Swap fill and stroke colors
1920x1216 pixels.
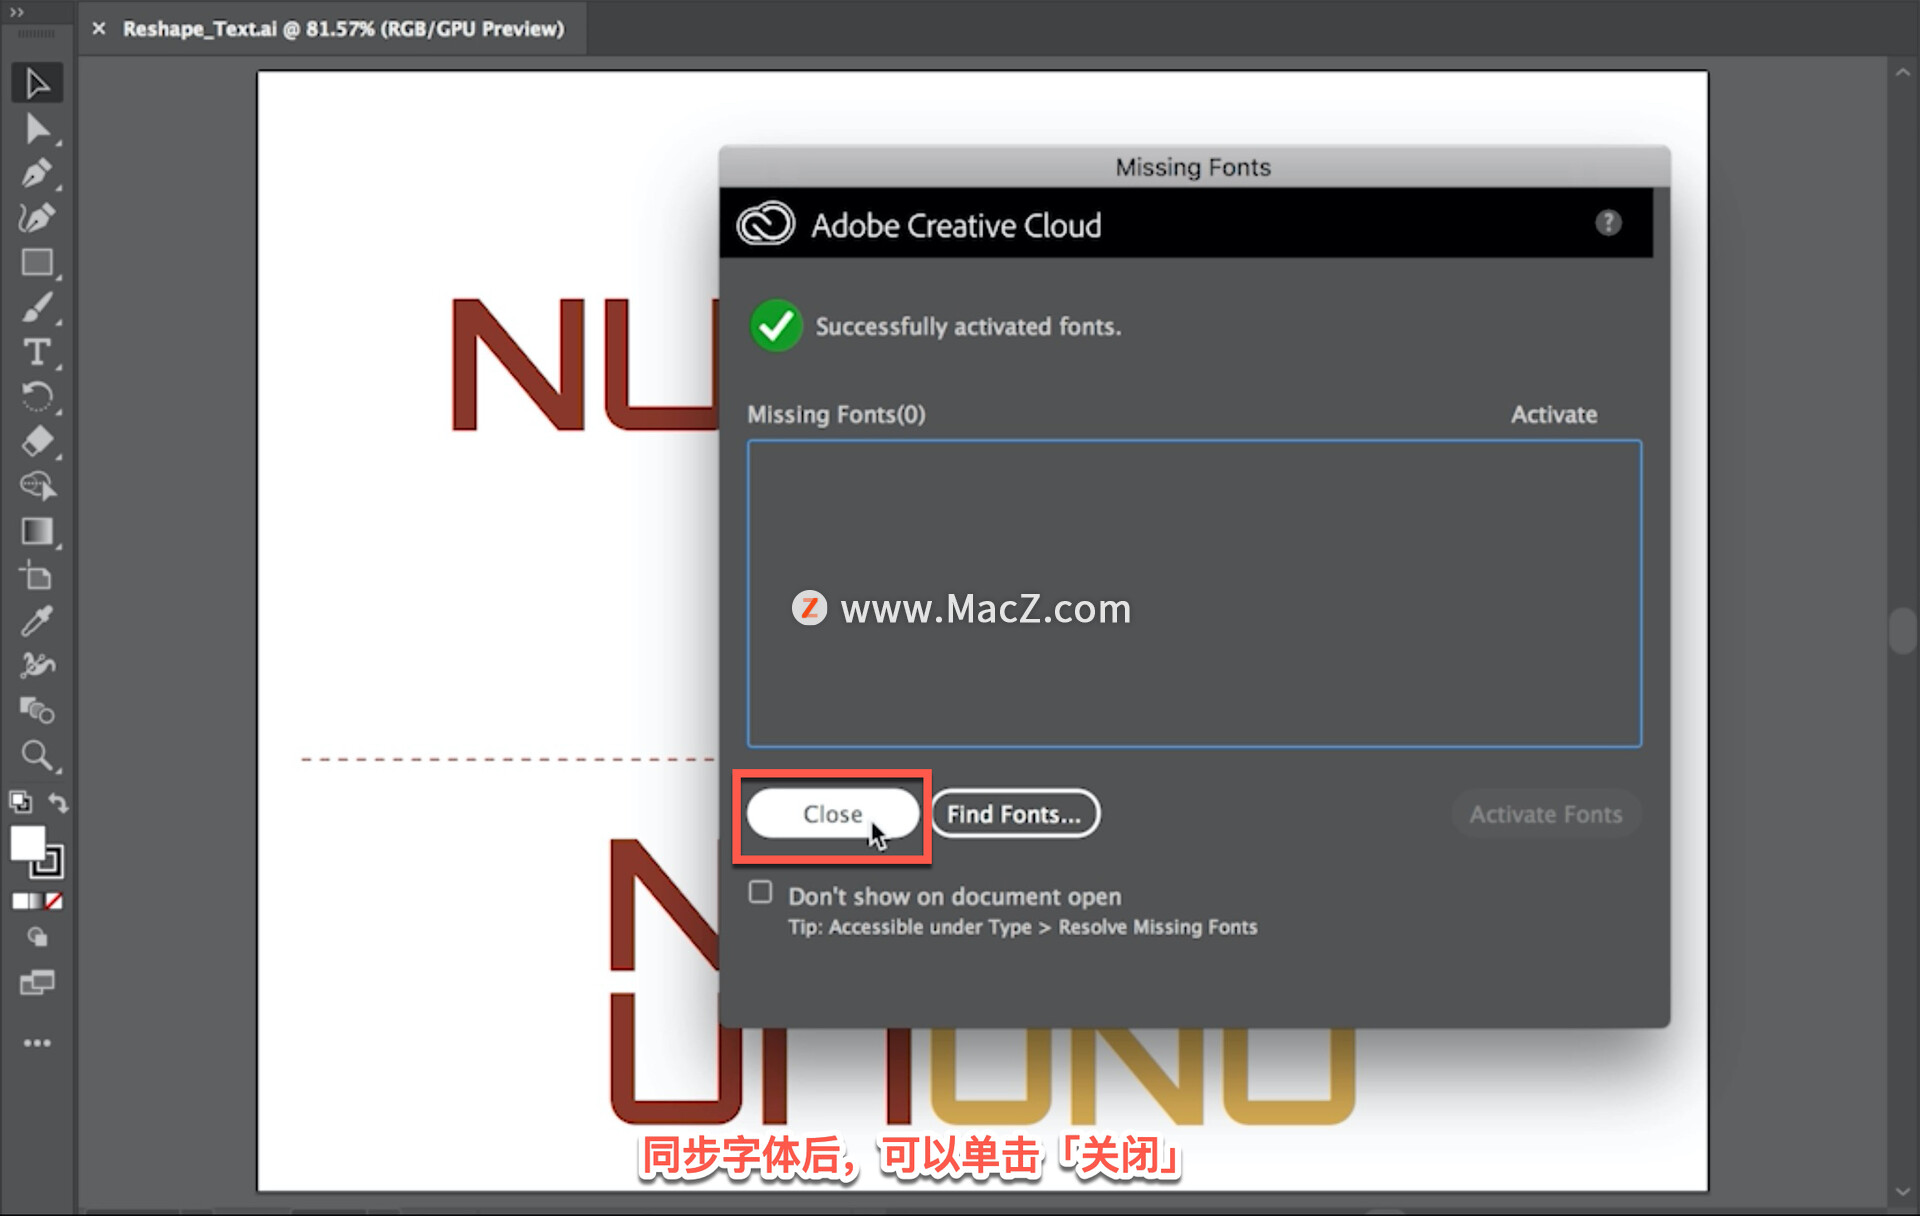[58, 802]
